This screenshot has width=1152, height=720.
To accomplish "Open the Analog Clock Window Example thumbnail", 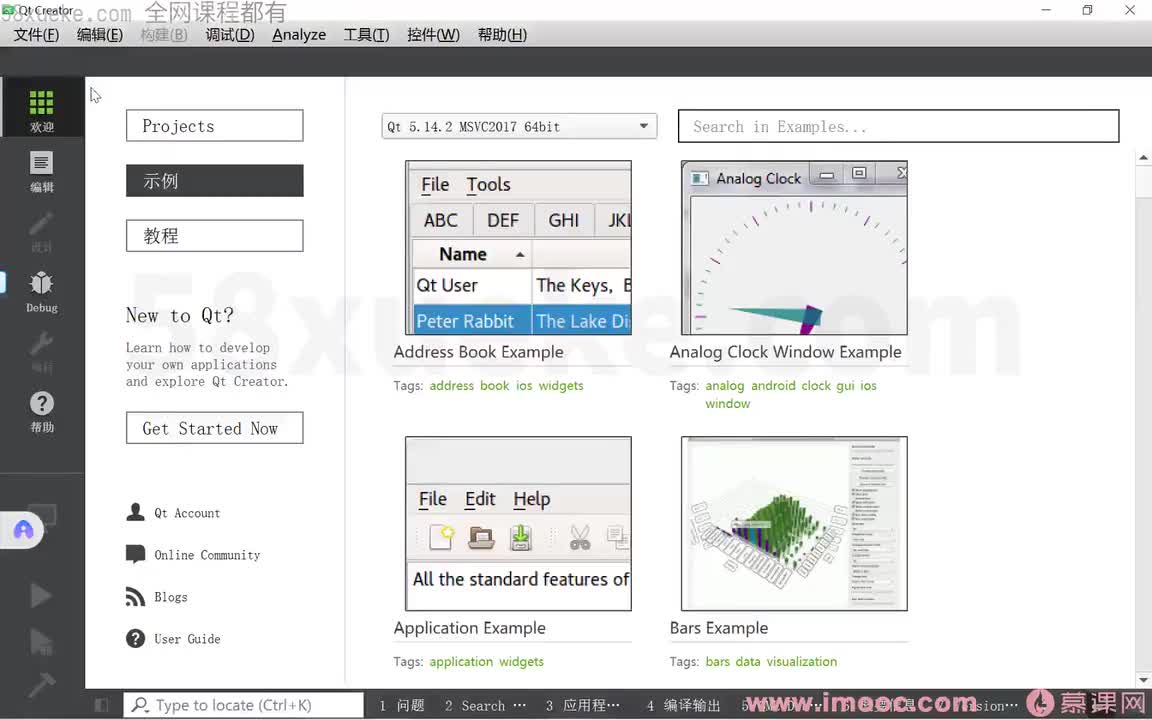I will 794,248.
